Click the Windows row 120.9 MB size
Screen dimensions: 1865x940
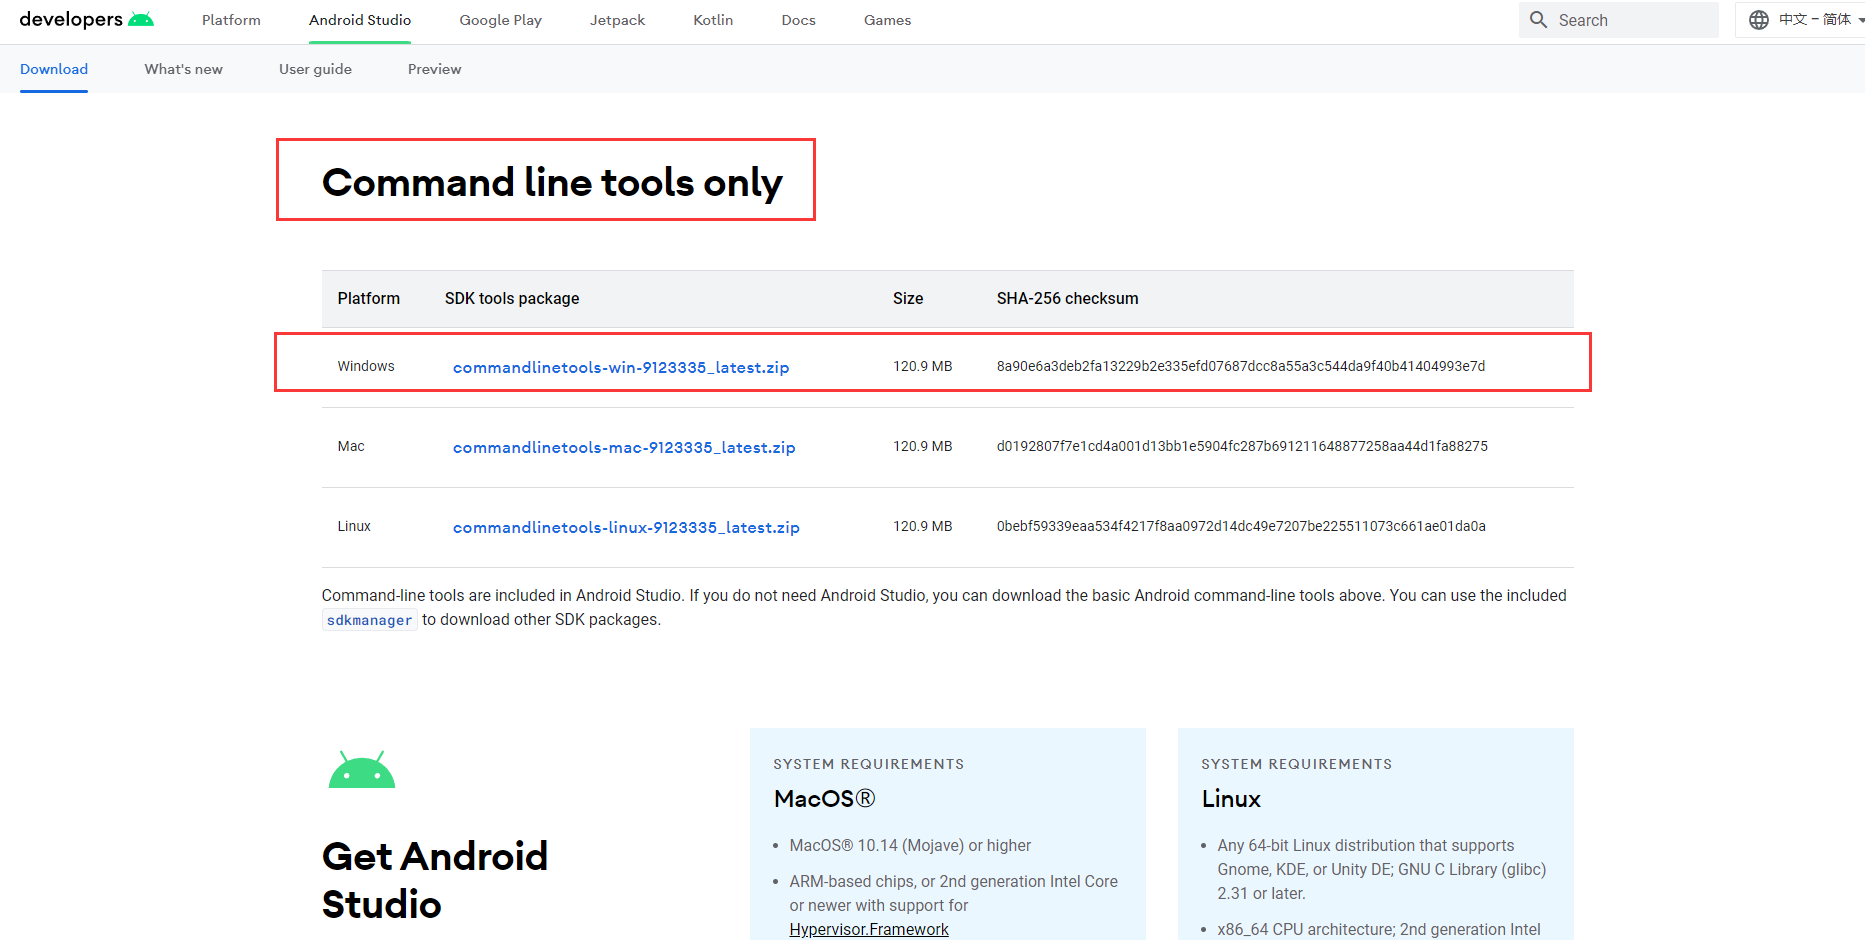pyautogui.click(x=922, y=366)
